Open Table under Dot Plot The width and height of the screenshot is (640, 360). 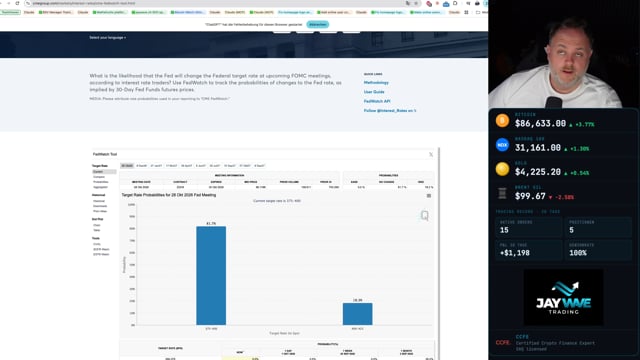point(97,230)
